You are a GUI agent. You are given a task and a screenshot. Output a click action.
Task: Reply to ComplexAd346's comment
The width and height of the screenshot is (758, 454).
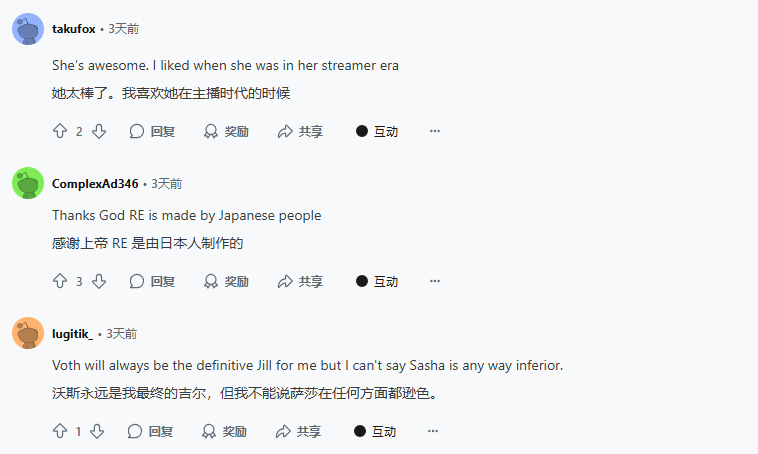click(152, 281)
